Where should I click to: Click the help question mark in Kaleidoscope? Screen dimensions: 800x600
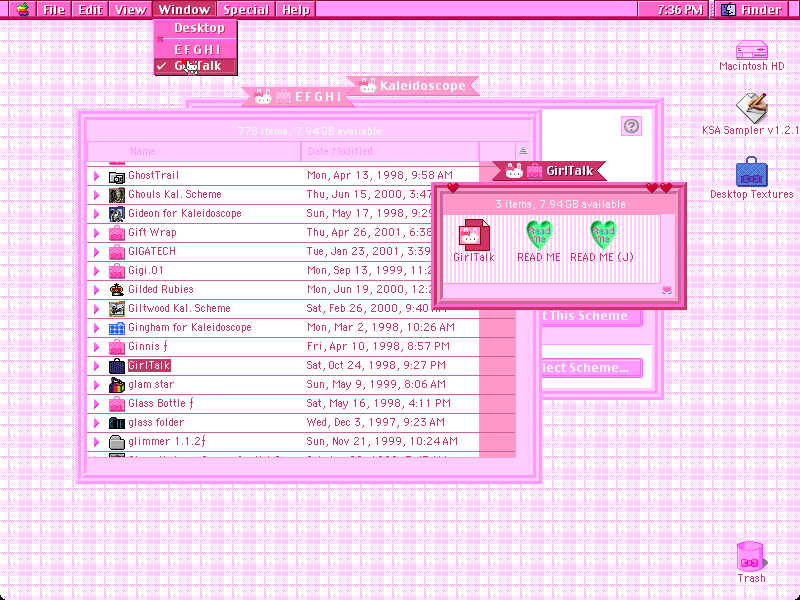(x=631, y=126)
